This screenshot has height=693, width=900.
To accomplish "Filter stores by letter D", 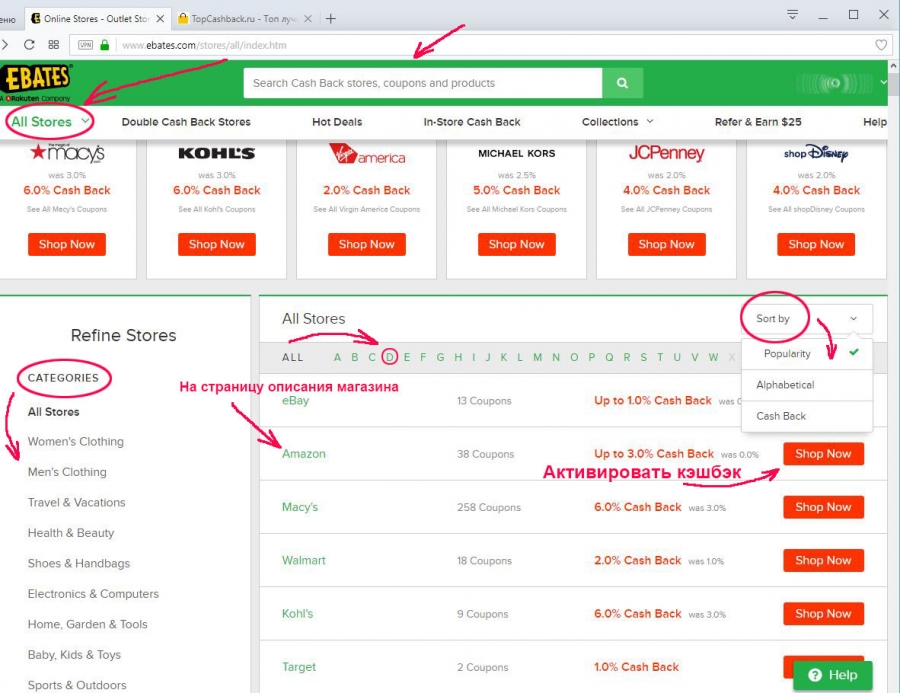I will tap(389, 357).
